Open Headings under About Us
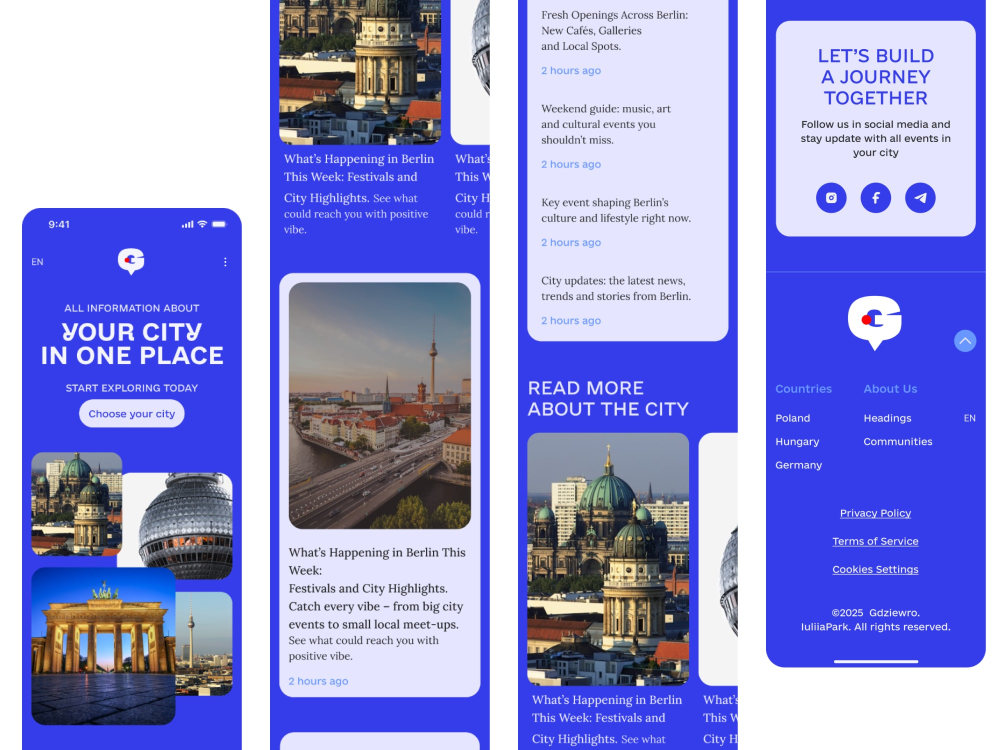 (887, 418)
